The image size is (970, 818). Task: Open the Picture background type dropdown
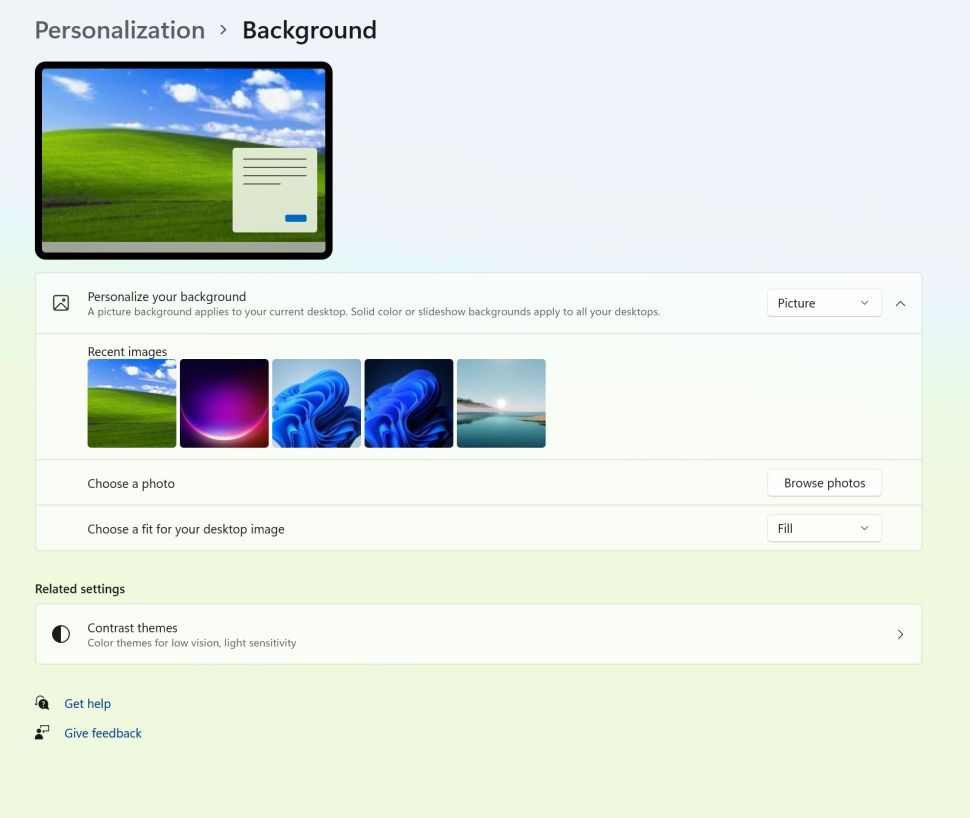pyautogui.click(x=824, y=303)
